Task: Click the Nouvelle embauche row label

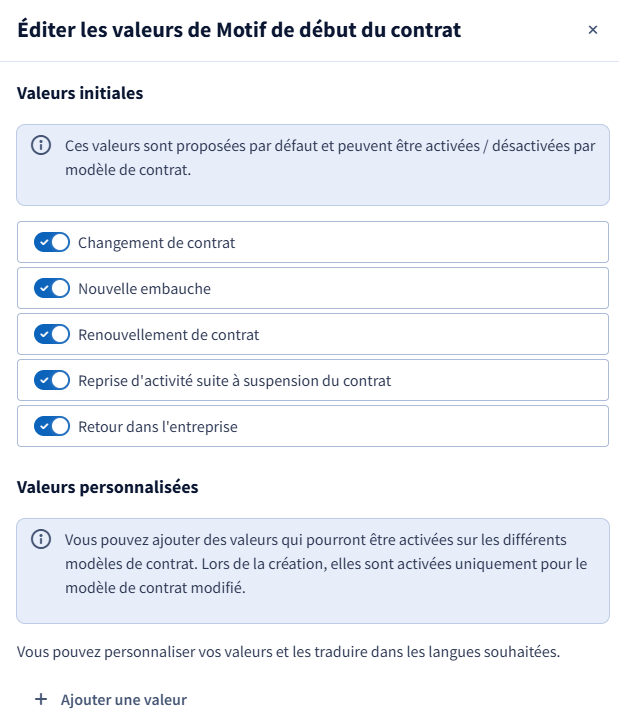Action: (x=144, y=289)
